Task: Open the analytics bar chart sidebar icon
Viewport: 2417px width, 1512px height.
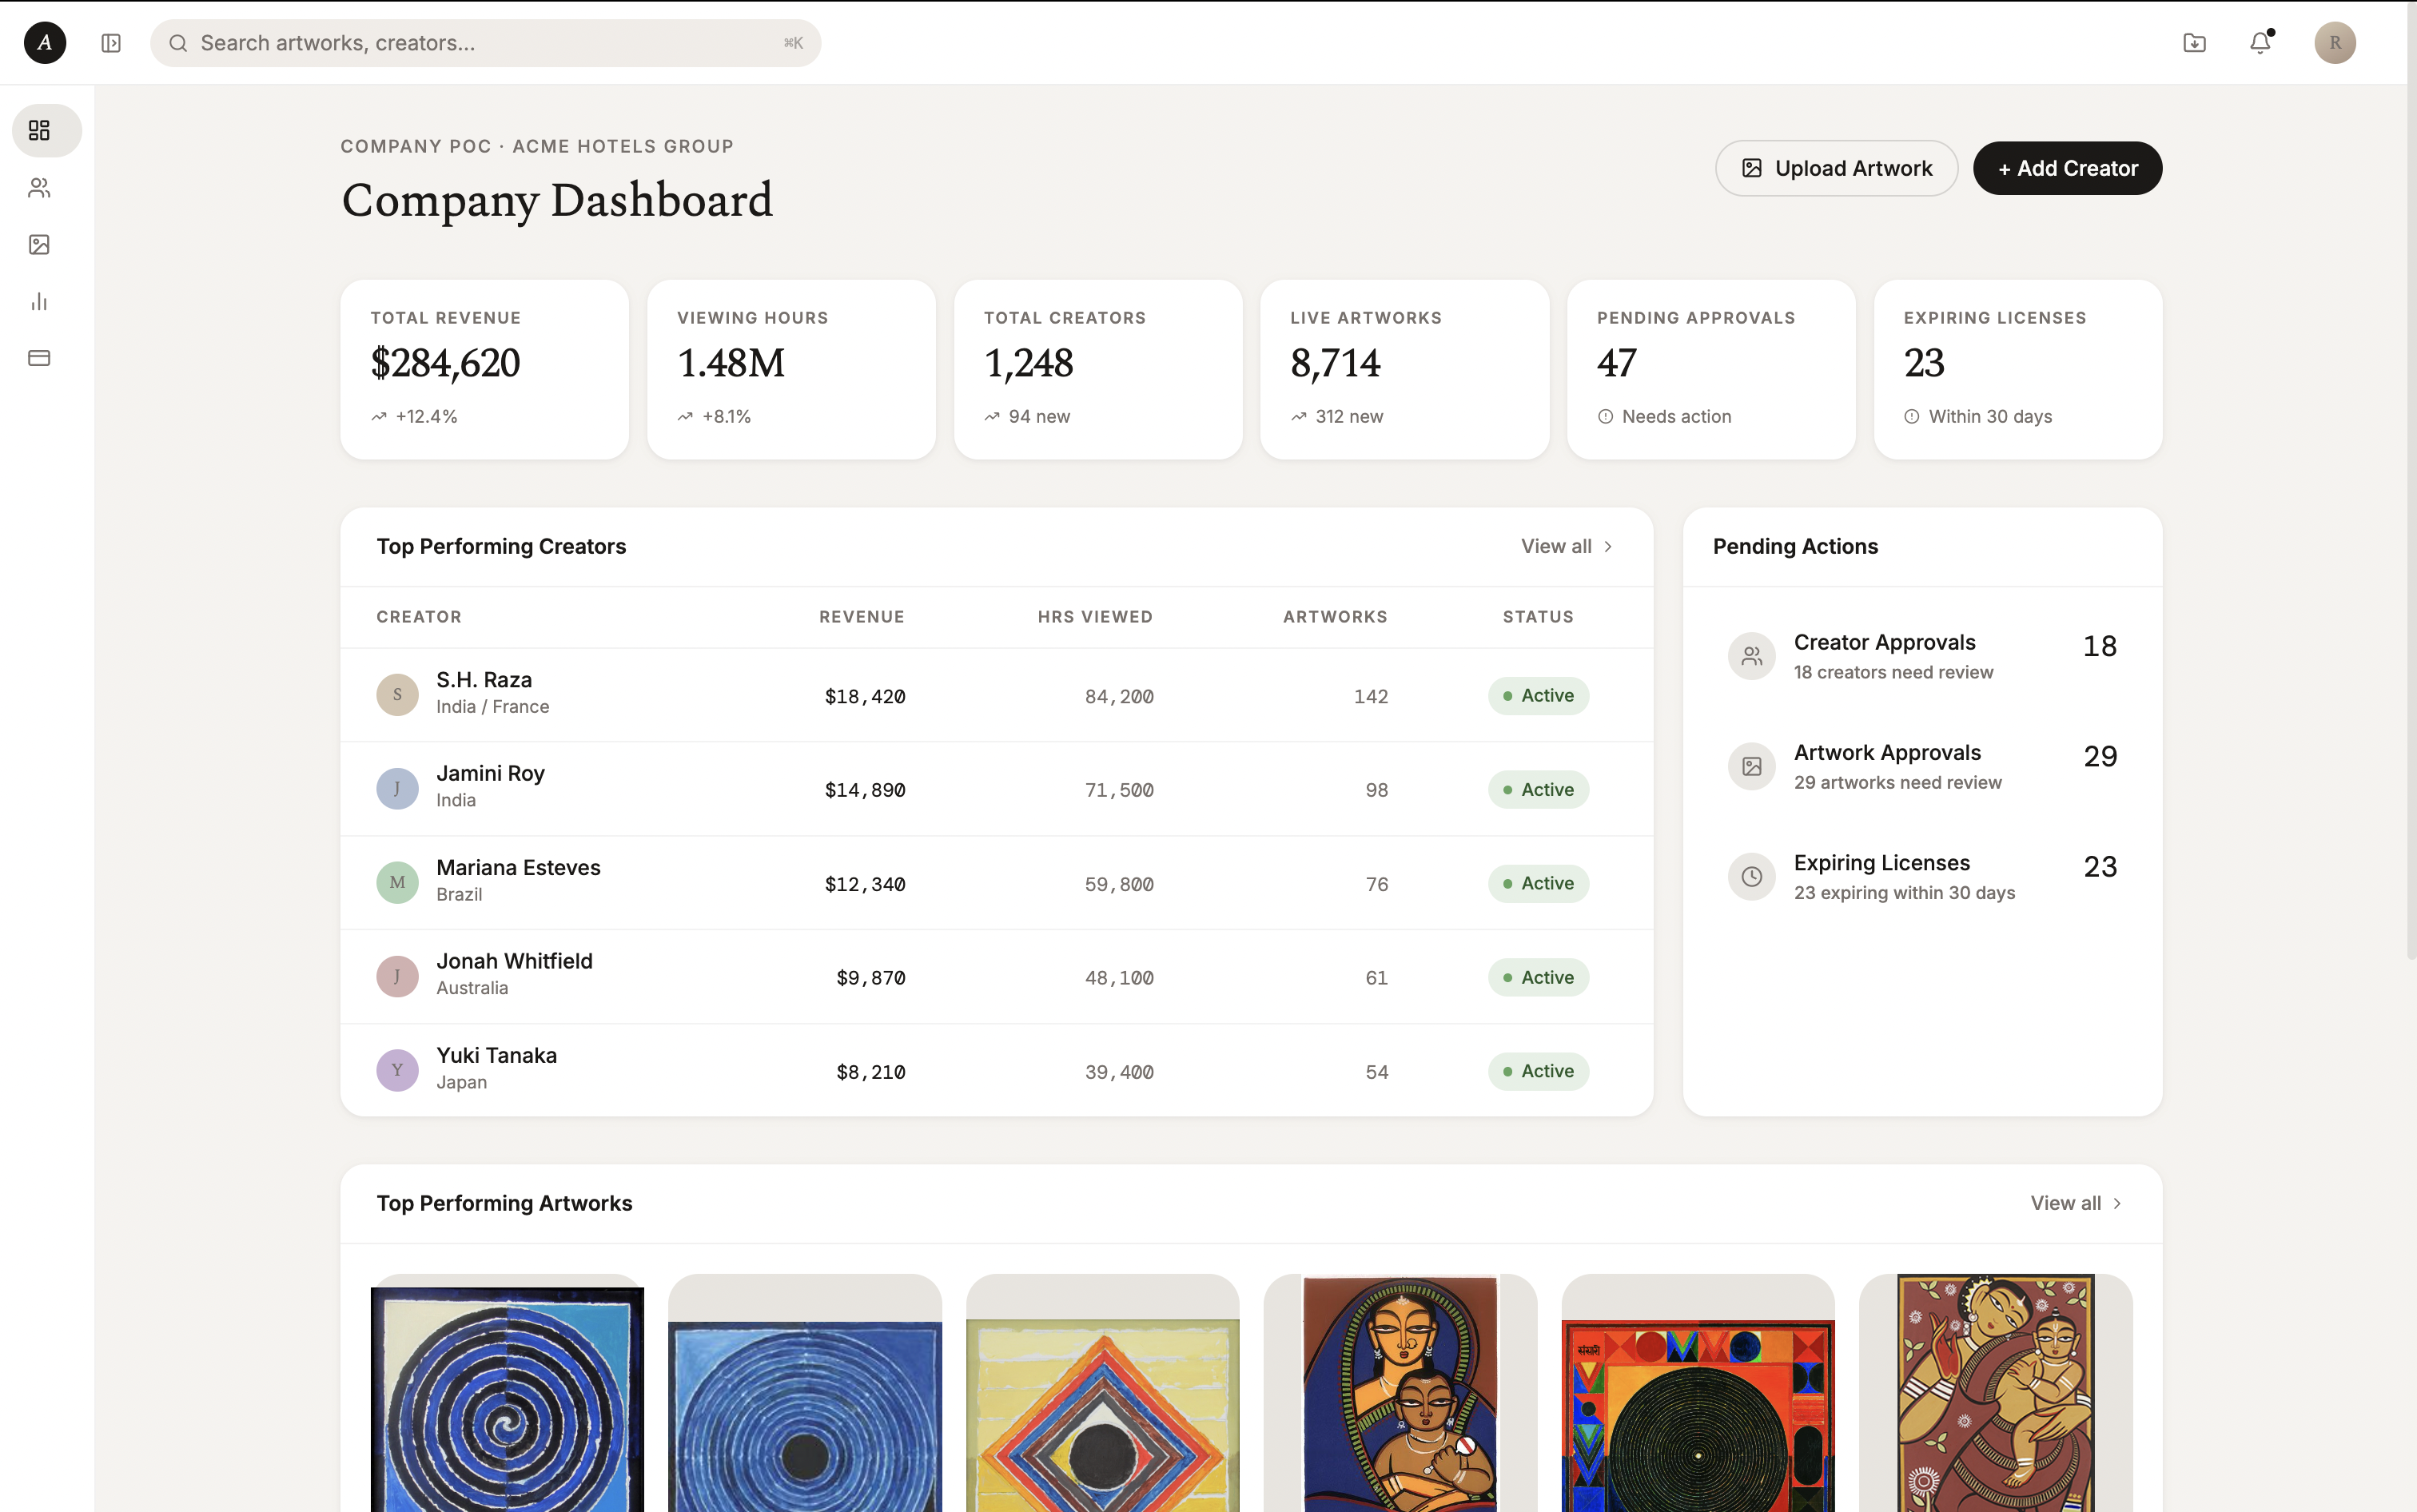Action: pyautogui.click(x=39, y=302)
